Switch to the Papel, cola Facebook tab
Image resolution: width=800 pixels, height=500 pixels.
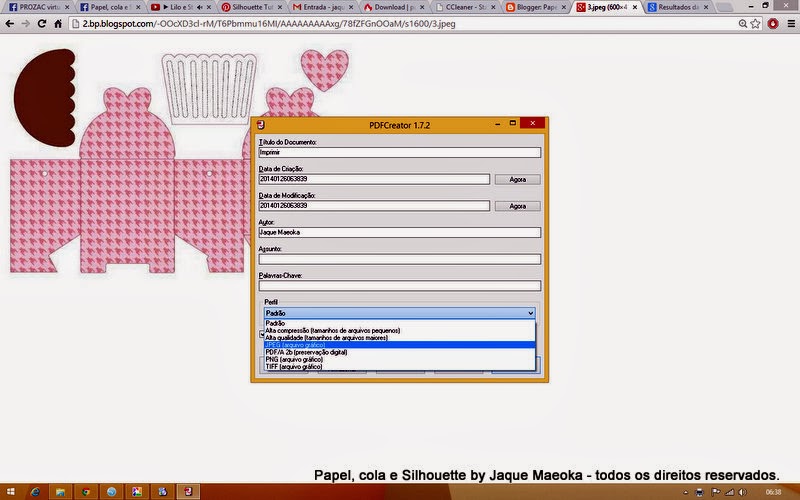pyautogui.click(x=109, y=7)
